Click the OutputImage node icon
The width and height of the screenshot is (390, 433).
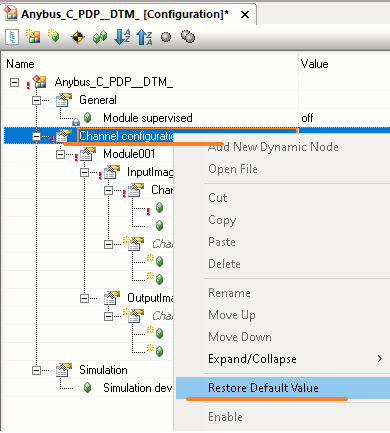click(112, 298)
